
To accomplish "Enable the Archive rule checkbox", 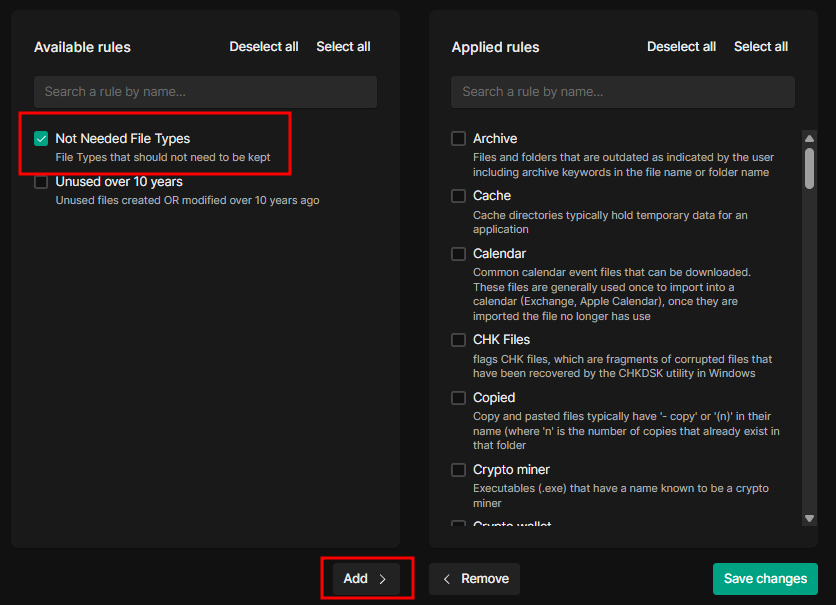I will (x=458, y=139).
